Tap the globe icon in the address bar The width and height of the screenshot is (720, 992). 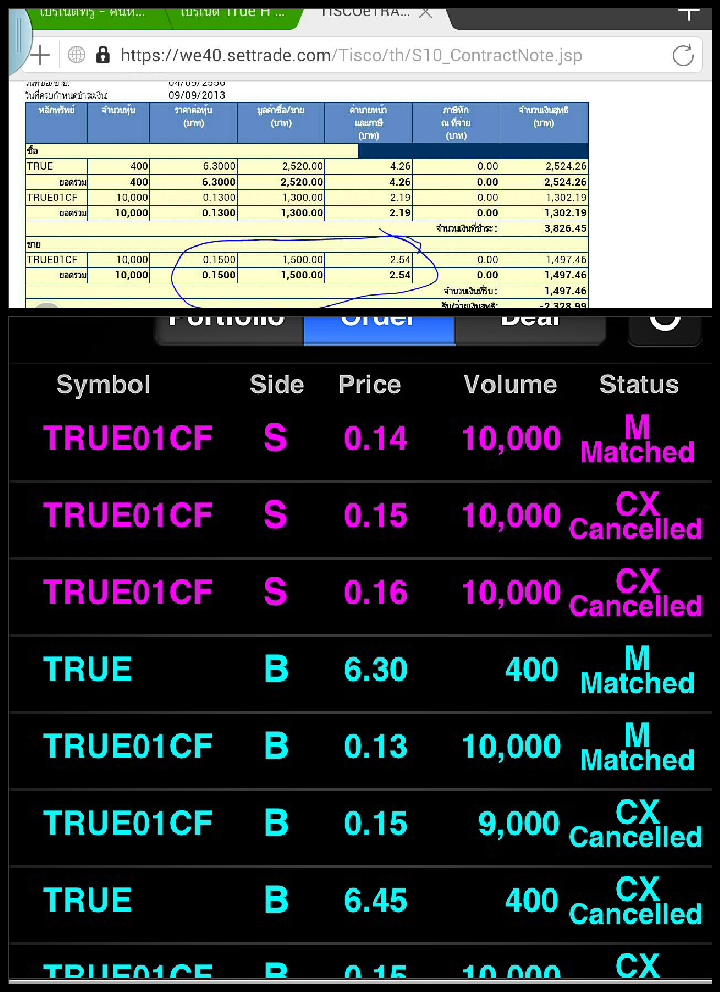click(76, 56)
